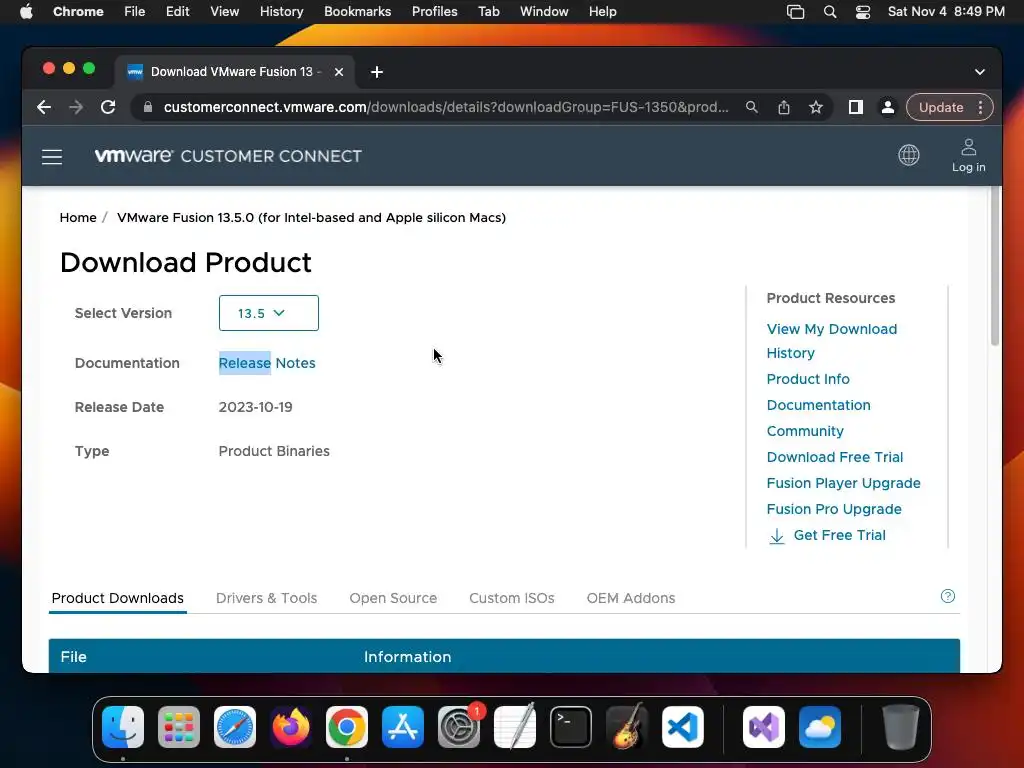Open the weather cloud app in dock
Image resolution: width=1024 pixels, height=768 pixels.
coord(820,727)
